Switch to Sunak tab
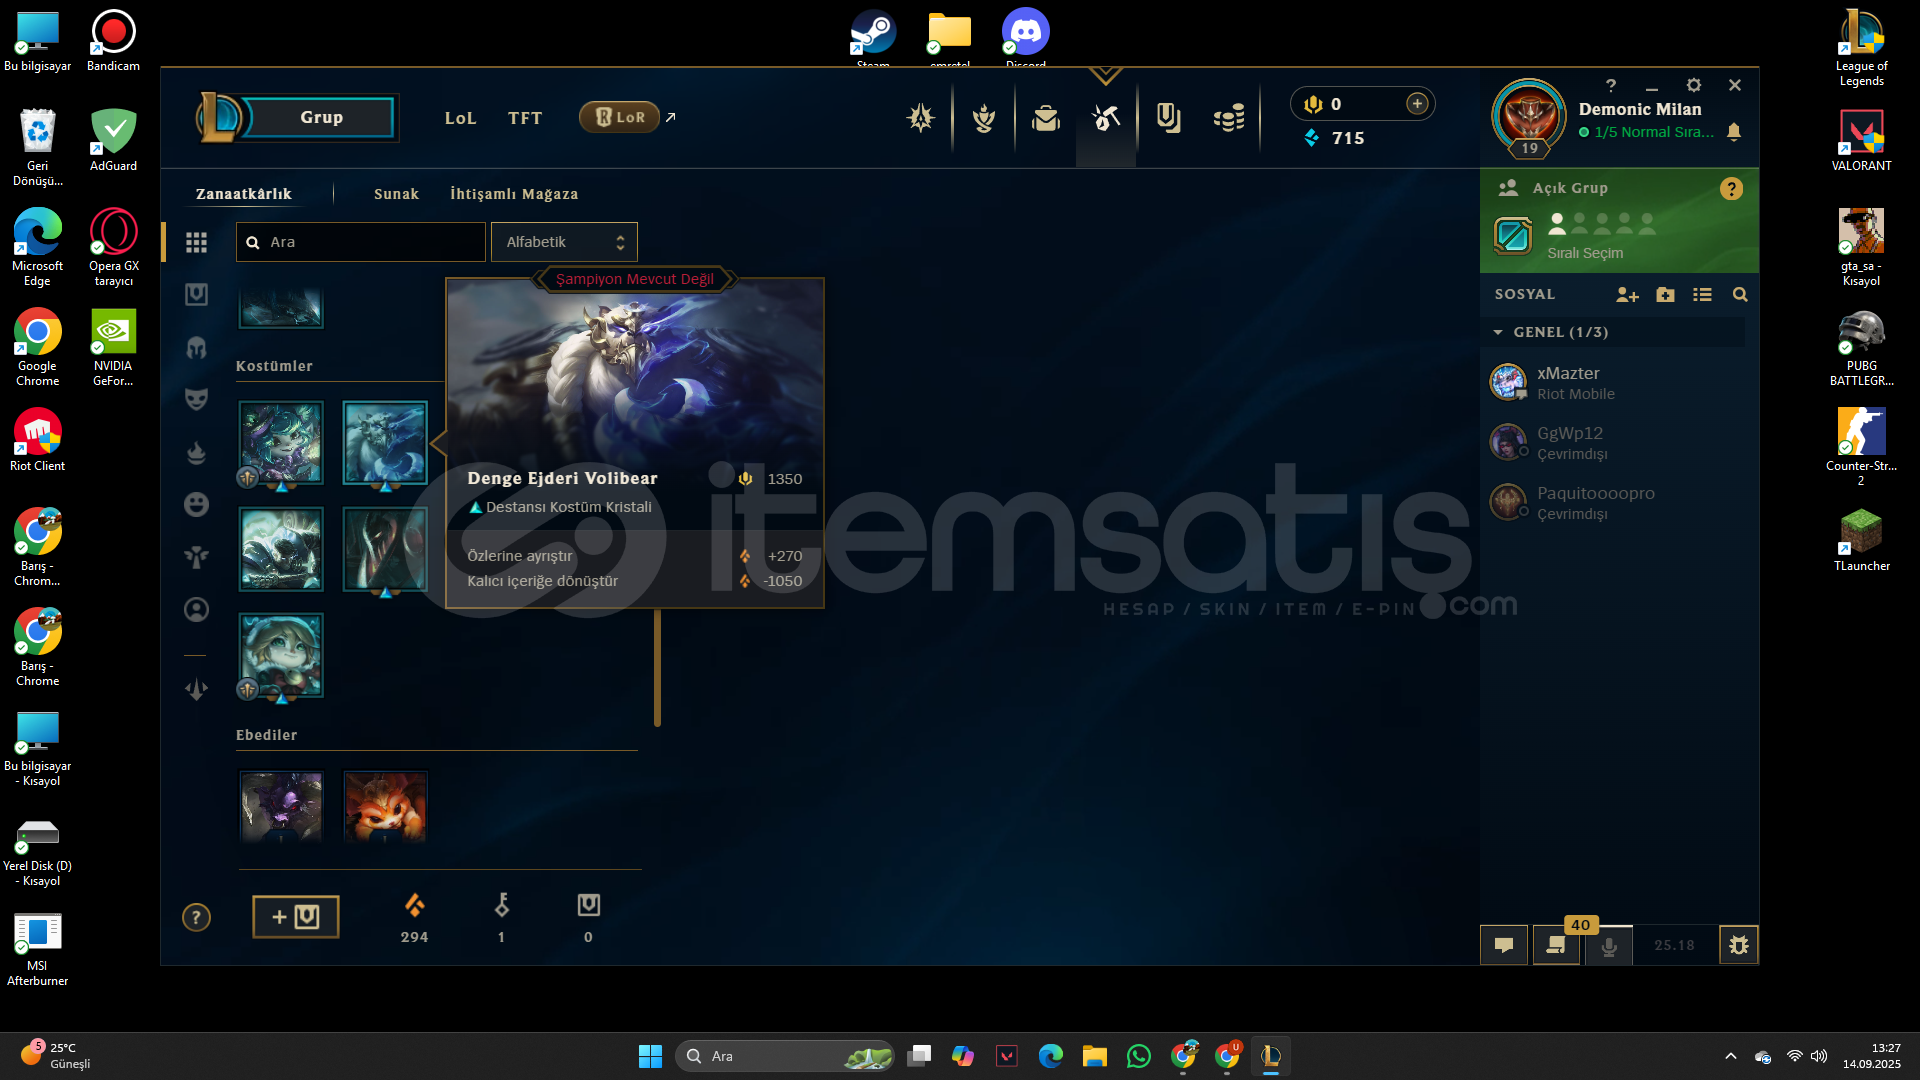1920x1080 pixels. coord(396,194)
